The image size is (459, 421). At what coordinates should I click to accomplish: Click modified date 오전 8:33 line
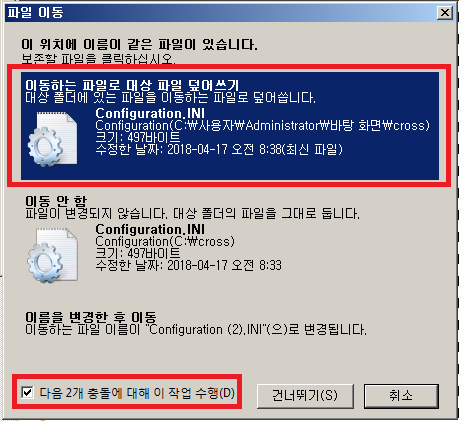click(x=188, y=266)
